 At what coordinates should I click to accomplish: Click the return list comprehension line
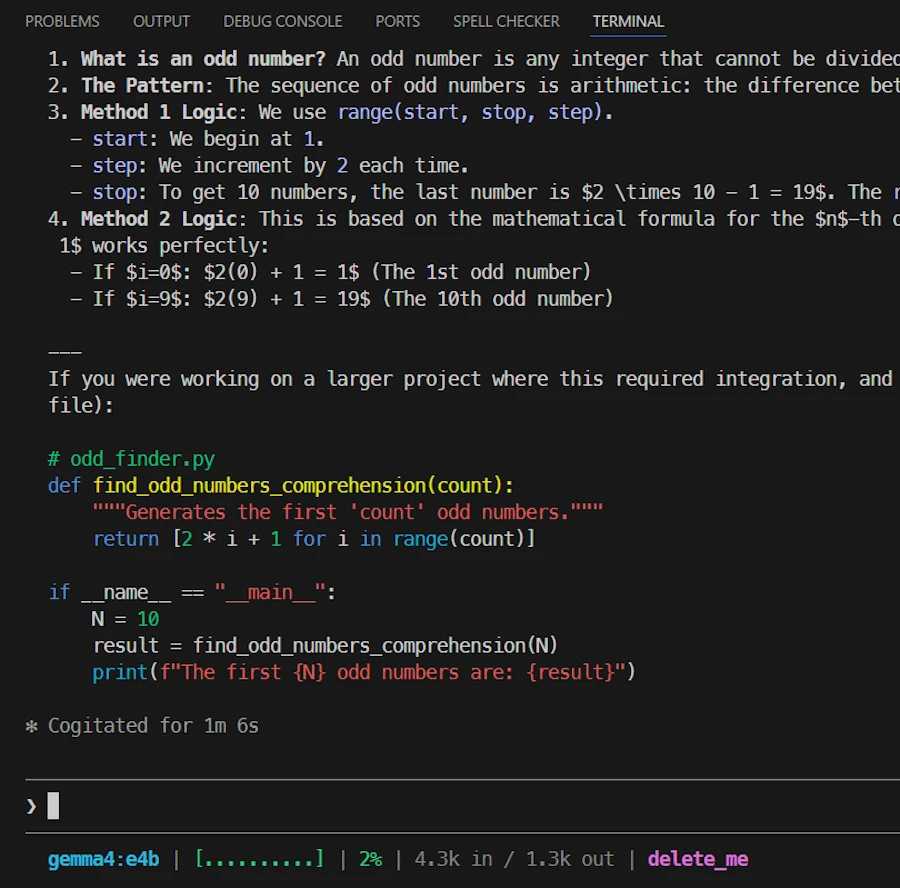[x=314, y=539]
